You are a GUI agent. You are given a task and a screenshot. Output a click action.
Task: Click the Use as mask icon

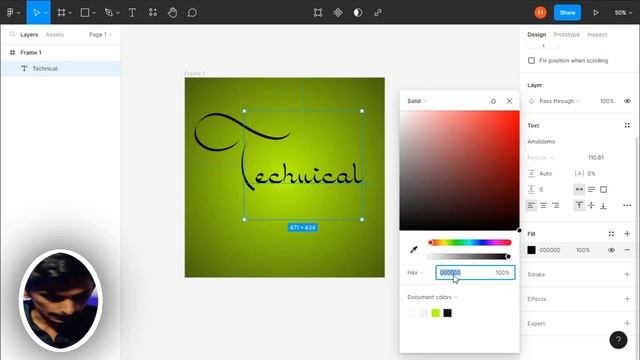358,13
